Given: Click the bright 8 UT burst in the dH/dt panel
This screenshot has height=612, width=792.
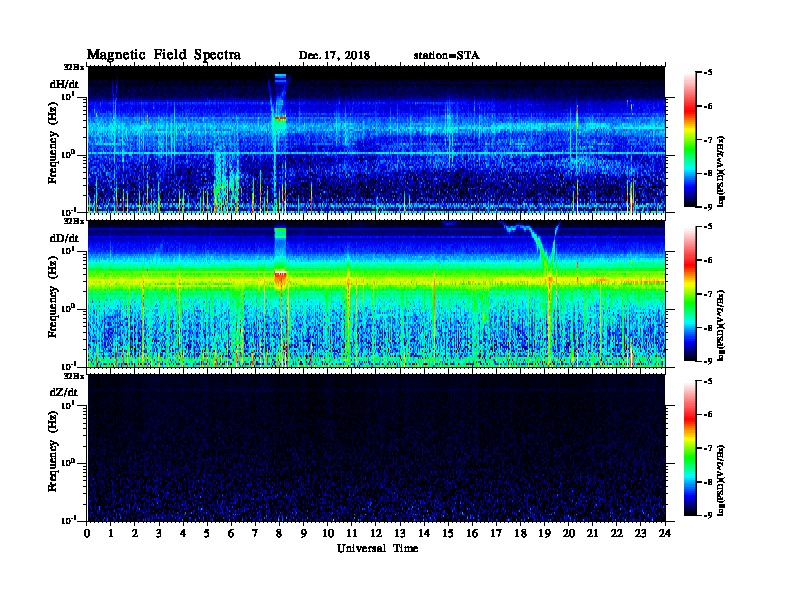Looking at the screenshot, I should [280, 119].
